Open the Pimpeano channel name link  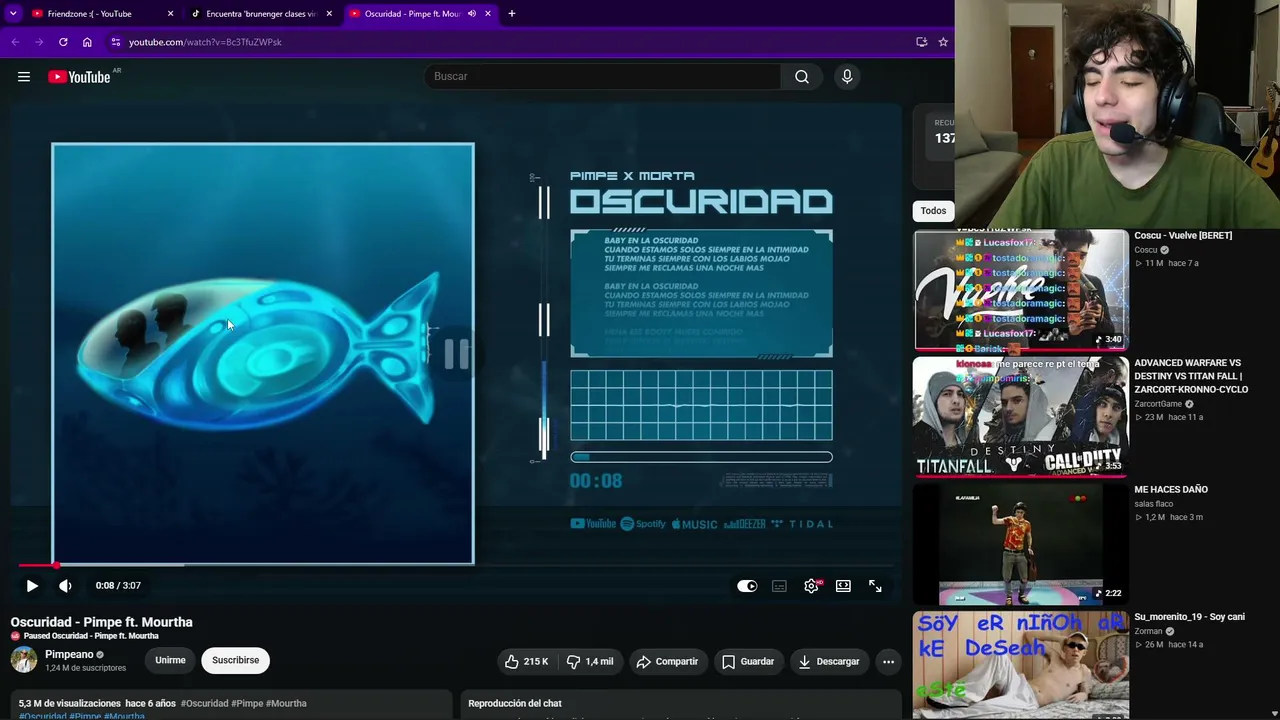click(x=69, y=654)
